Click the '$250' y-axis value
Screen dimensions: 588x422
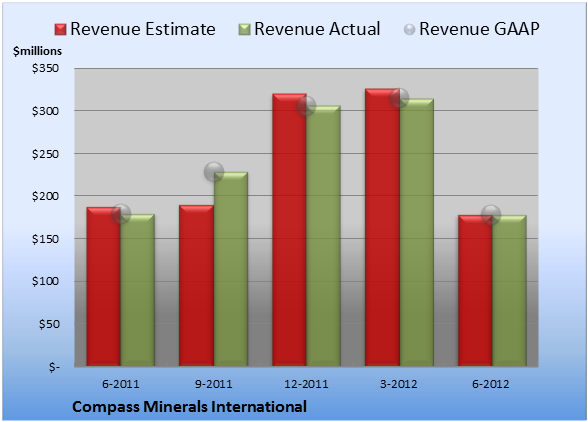(45, 154)
